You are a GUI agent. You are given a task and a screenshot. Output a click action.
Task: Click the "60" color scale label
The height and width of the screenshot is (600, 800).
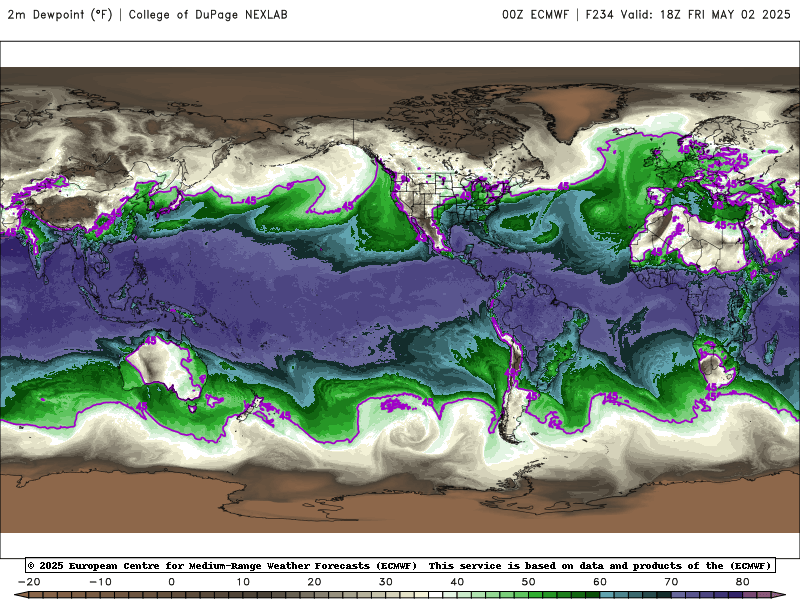[x=600, y=582]
